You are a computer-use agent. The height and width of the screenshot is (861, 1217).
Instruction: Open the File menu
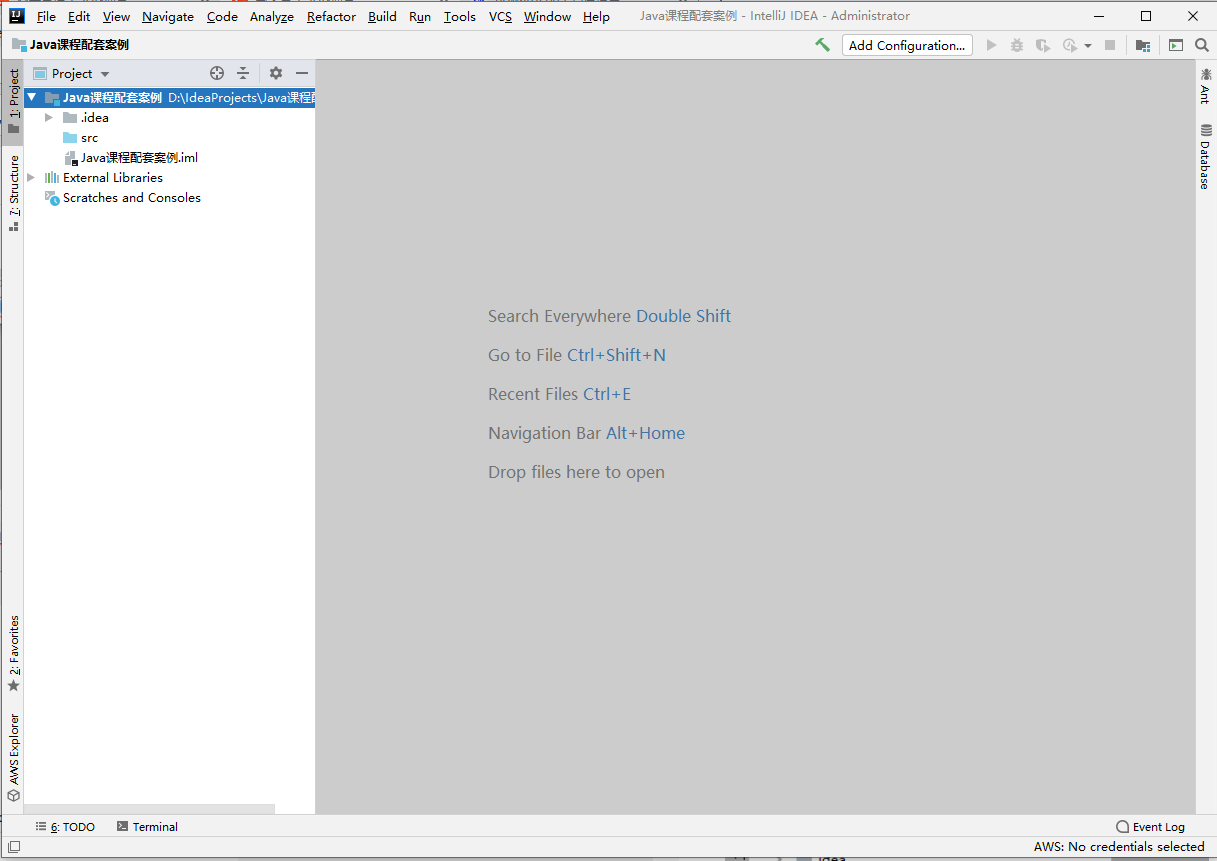(x=46, y=17)
